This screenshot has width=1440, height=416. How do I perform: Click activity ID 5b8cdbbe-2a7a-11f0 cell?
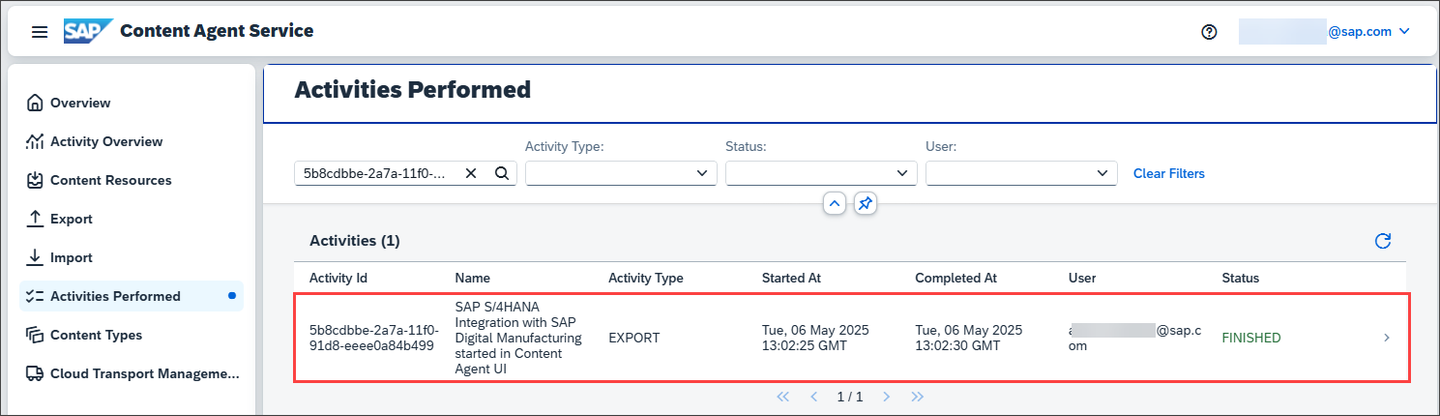[372, 338]
